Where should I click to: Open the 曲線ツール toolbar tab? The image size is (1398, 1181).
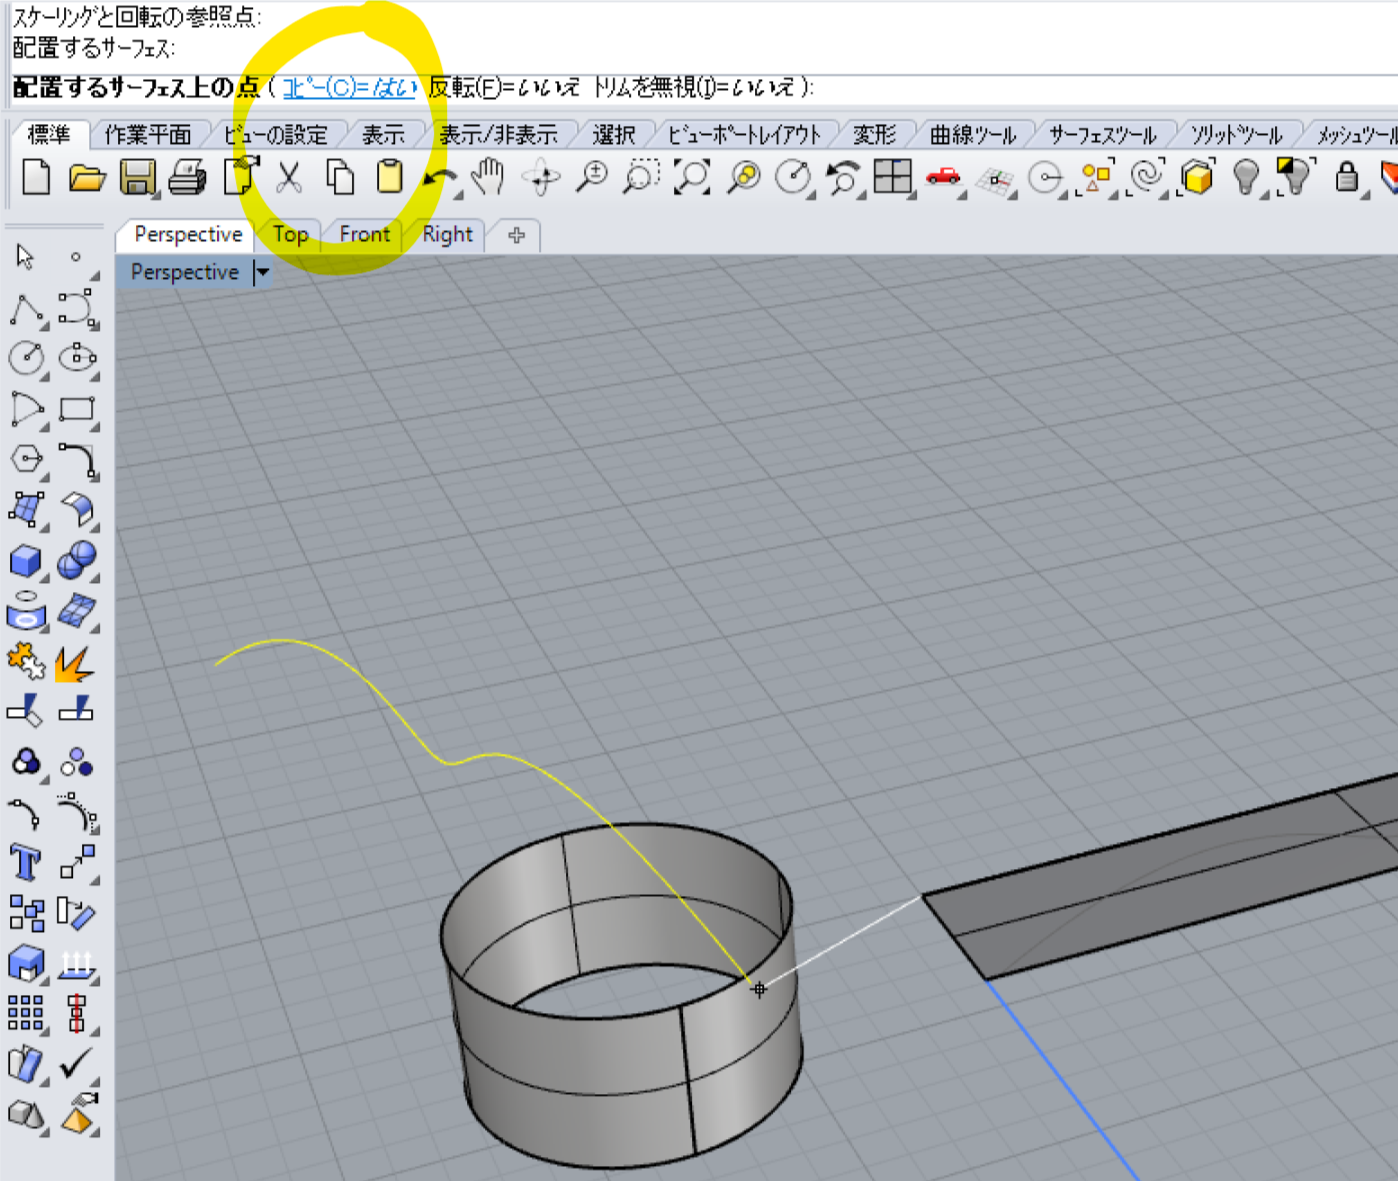(973, 134)
